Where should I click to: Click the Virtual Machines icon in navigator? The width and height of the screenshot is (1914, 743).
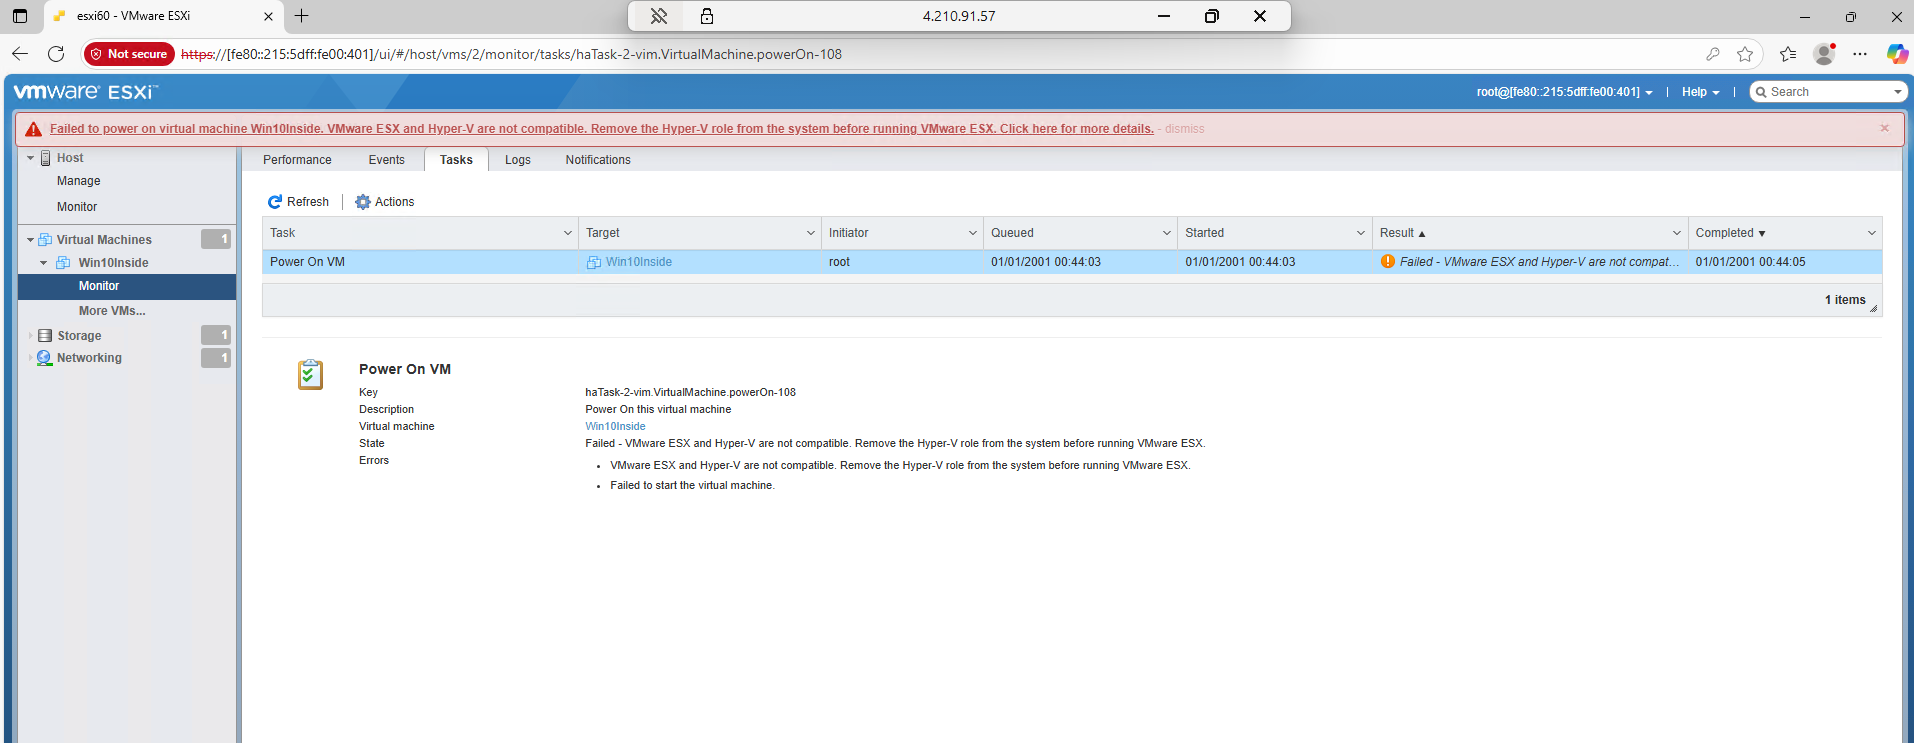(x=45, y=240)
